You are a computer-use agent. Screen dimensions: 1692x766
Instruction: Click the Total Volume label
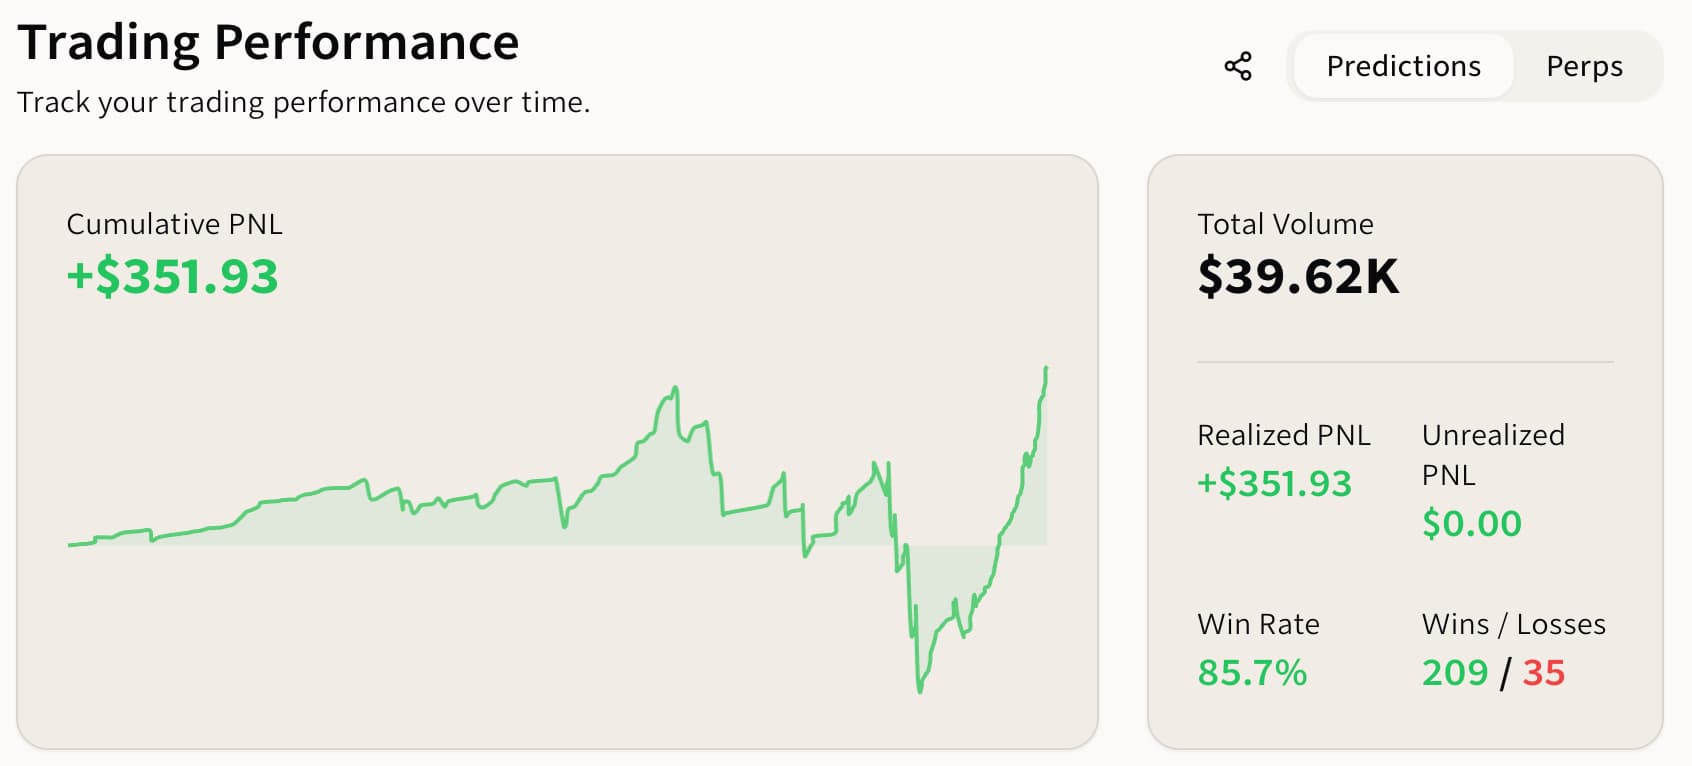1285,224
